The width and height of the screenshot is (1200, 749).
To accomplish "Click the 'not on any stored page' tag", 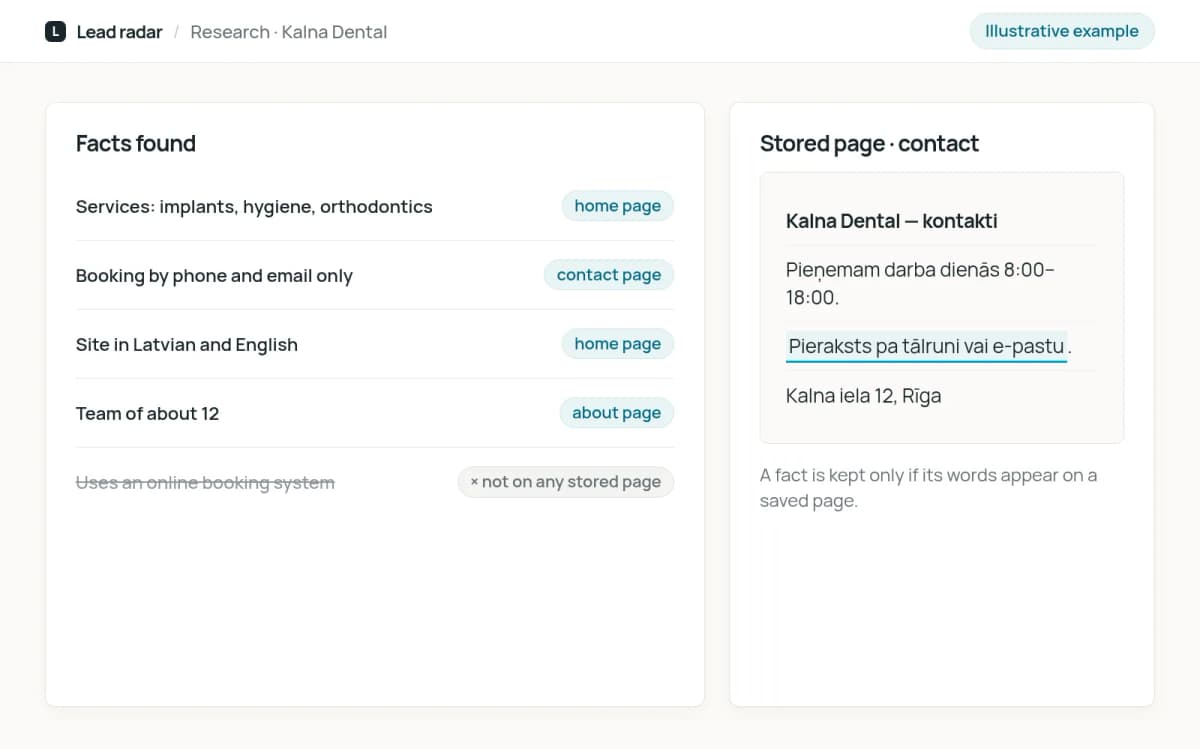I will (566, 482).
